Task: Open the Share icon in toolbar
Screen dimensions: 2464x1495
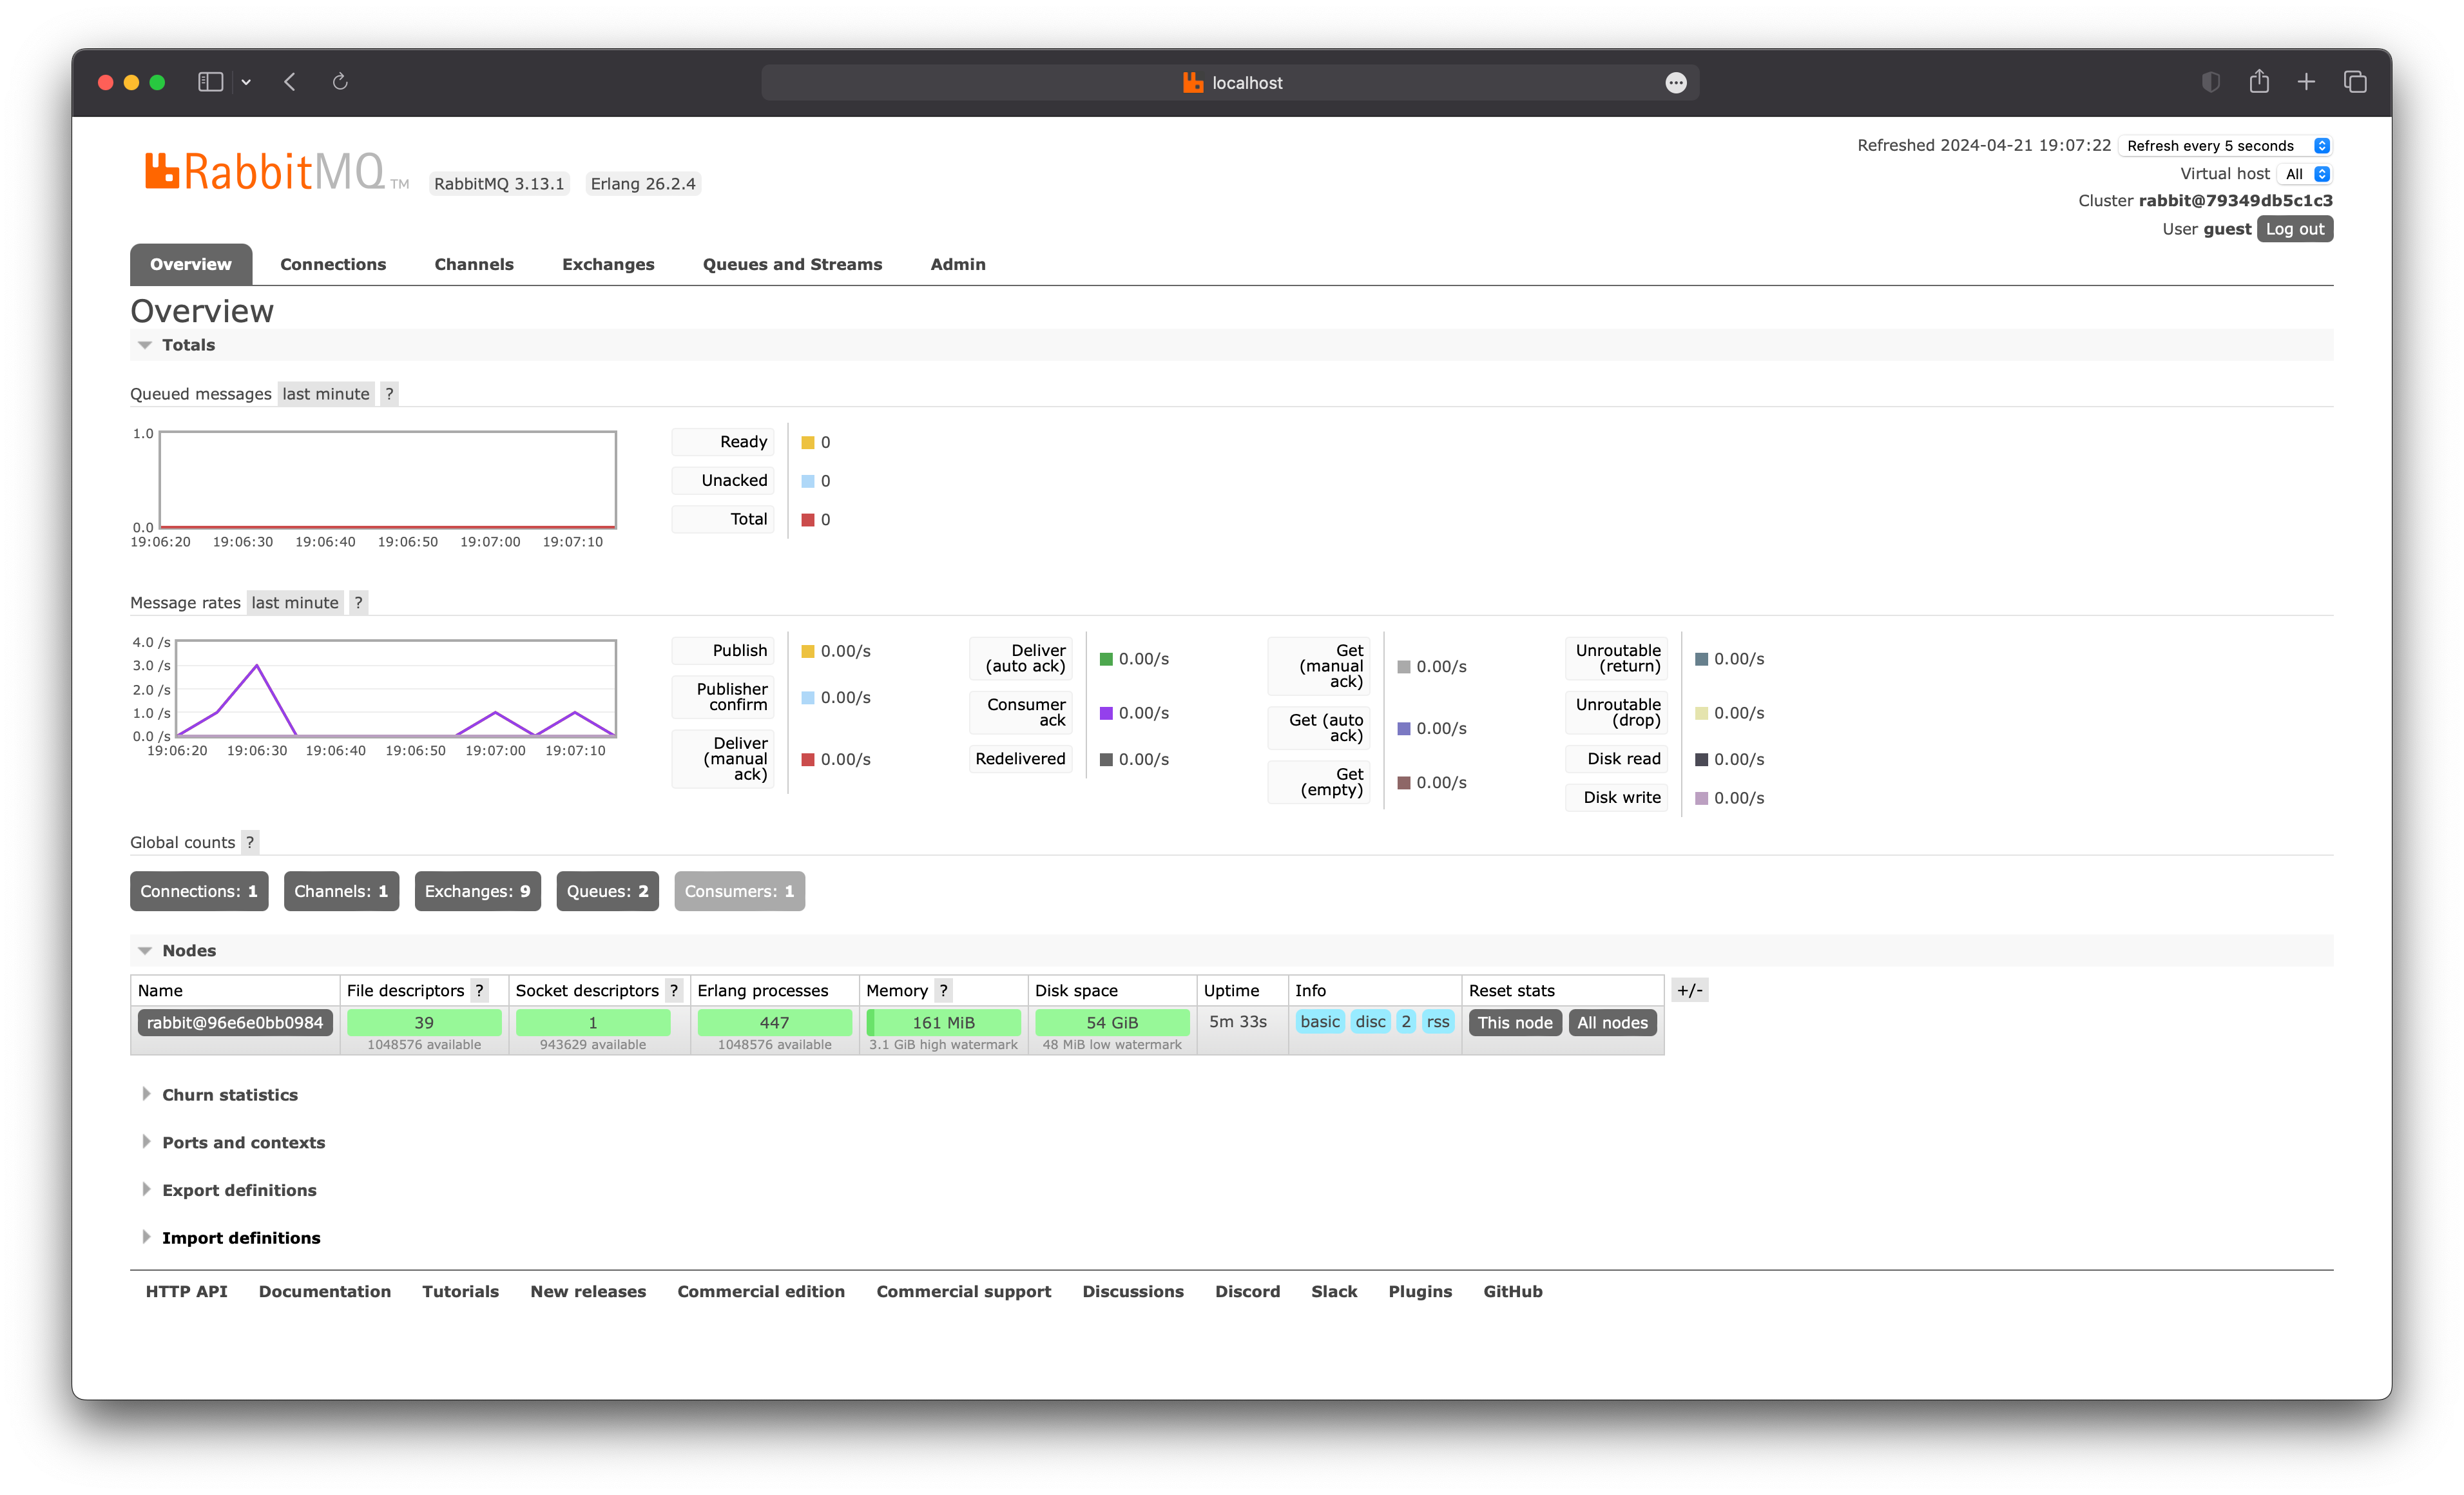Action: coord(2259,82)
